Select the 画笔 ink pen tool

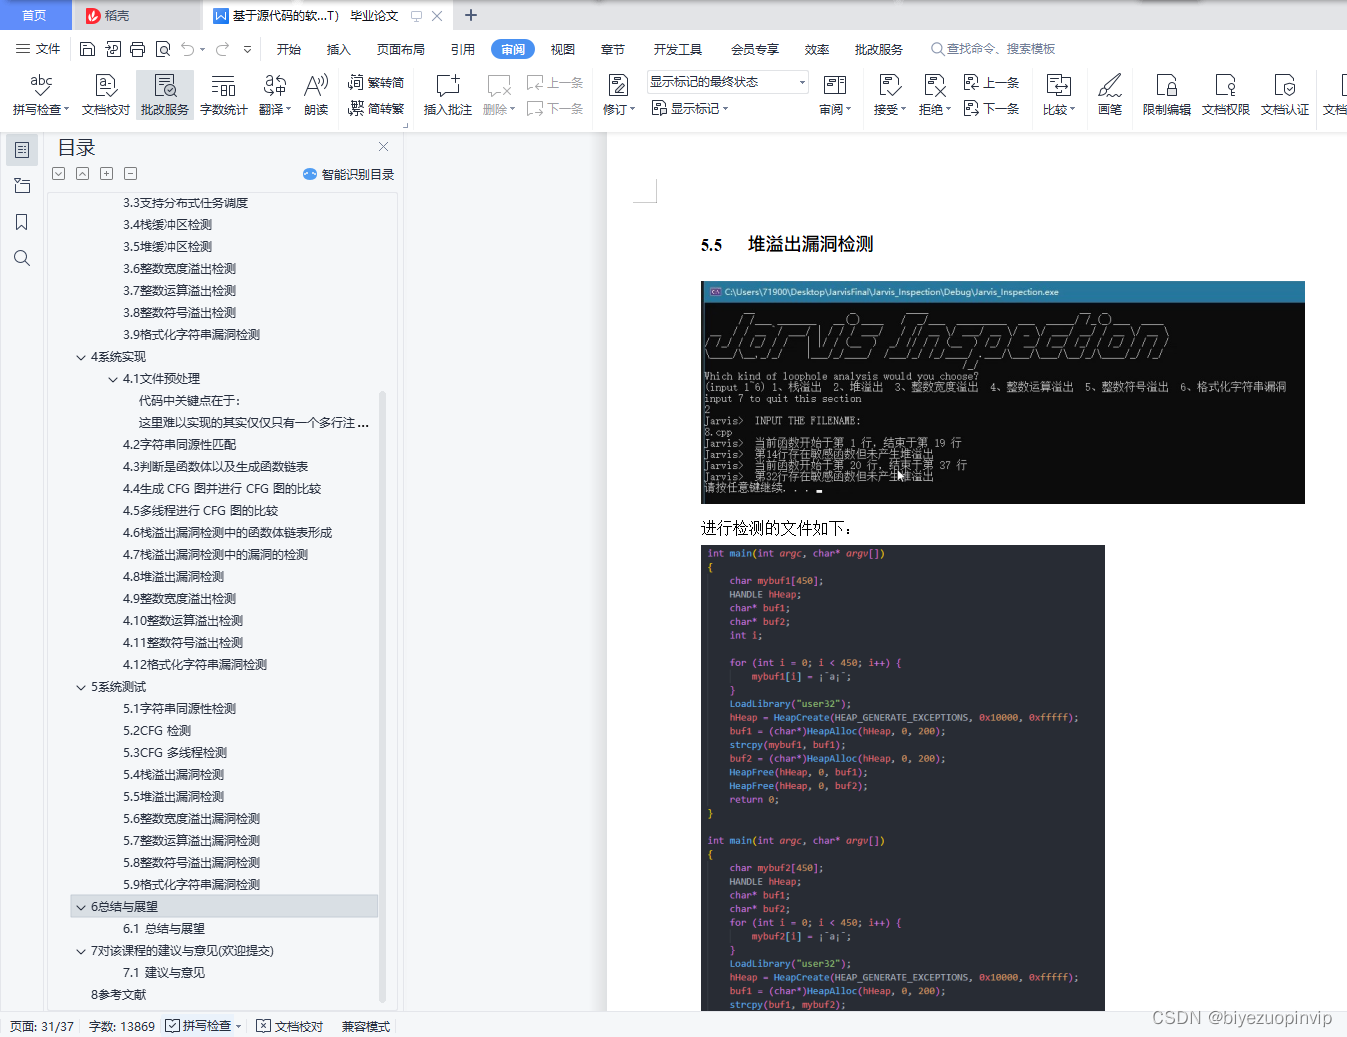[x=1109, y=95]
